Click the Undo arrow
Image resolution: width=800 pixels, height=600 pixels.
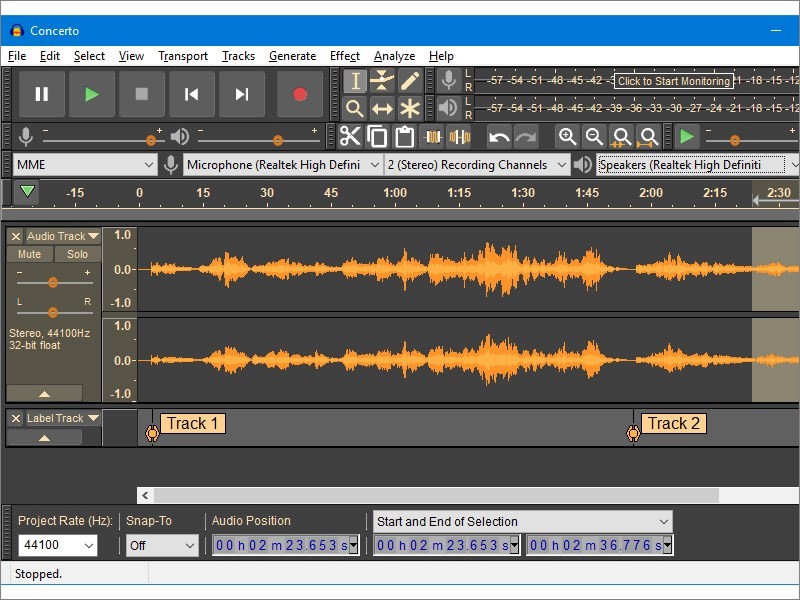499,137
